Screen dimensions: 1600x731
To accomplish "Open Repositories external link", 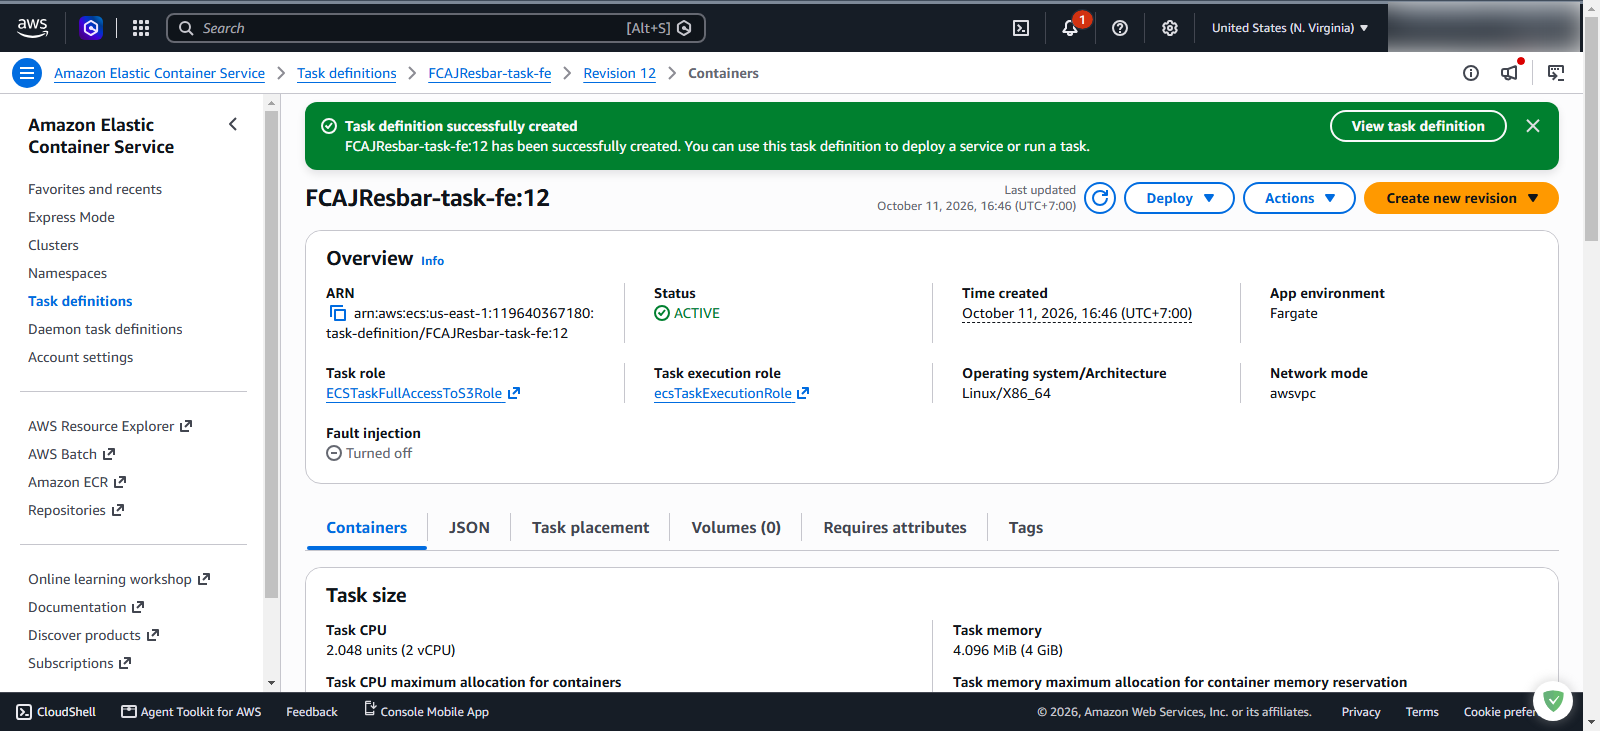I will coord(76,510).
